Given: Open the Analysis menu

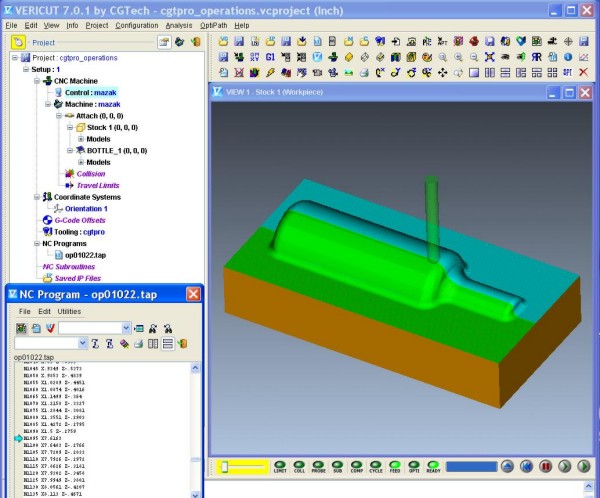Looking at the screenshot, I should (x=179, y=25).
